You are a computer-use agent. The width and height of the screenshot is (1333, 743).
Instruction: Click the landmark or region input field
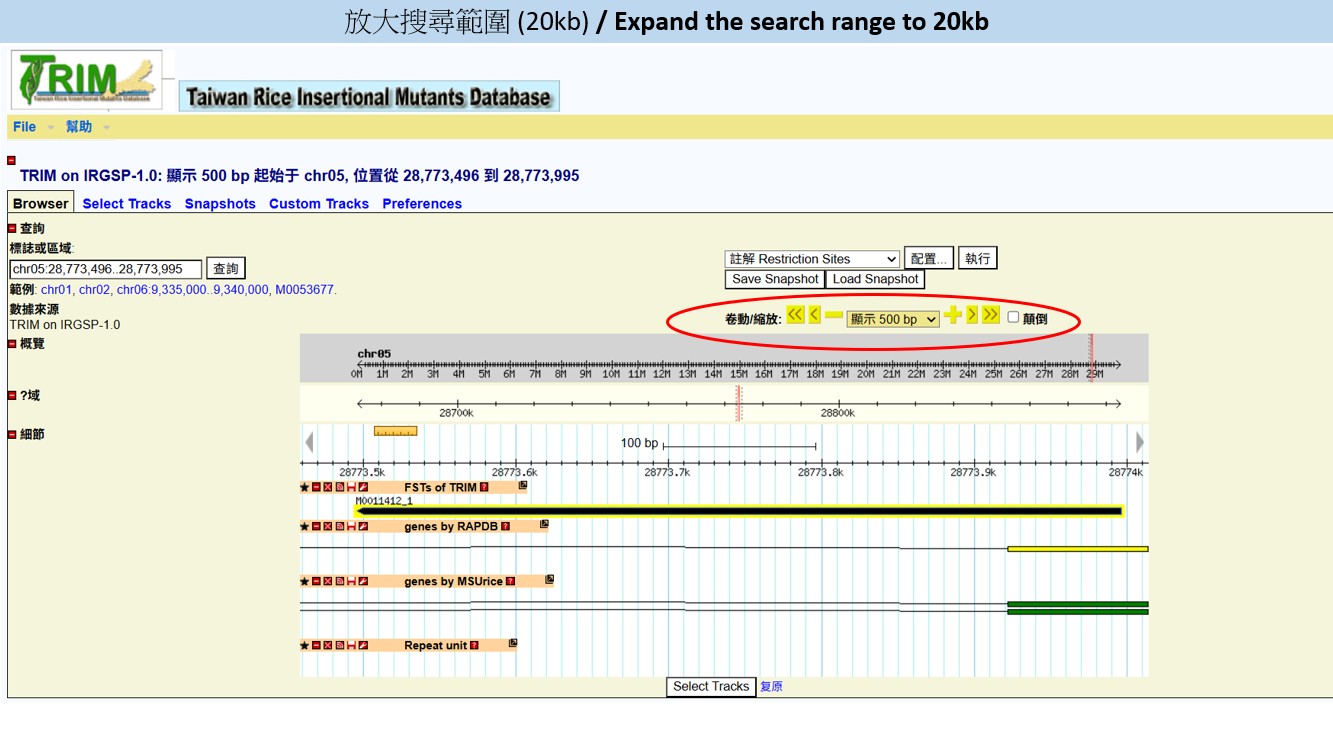[106, 269]
